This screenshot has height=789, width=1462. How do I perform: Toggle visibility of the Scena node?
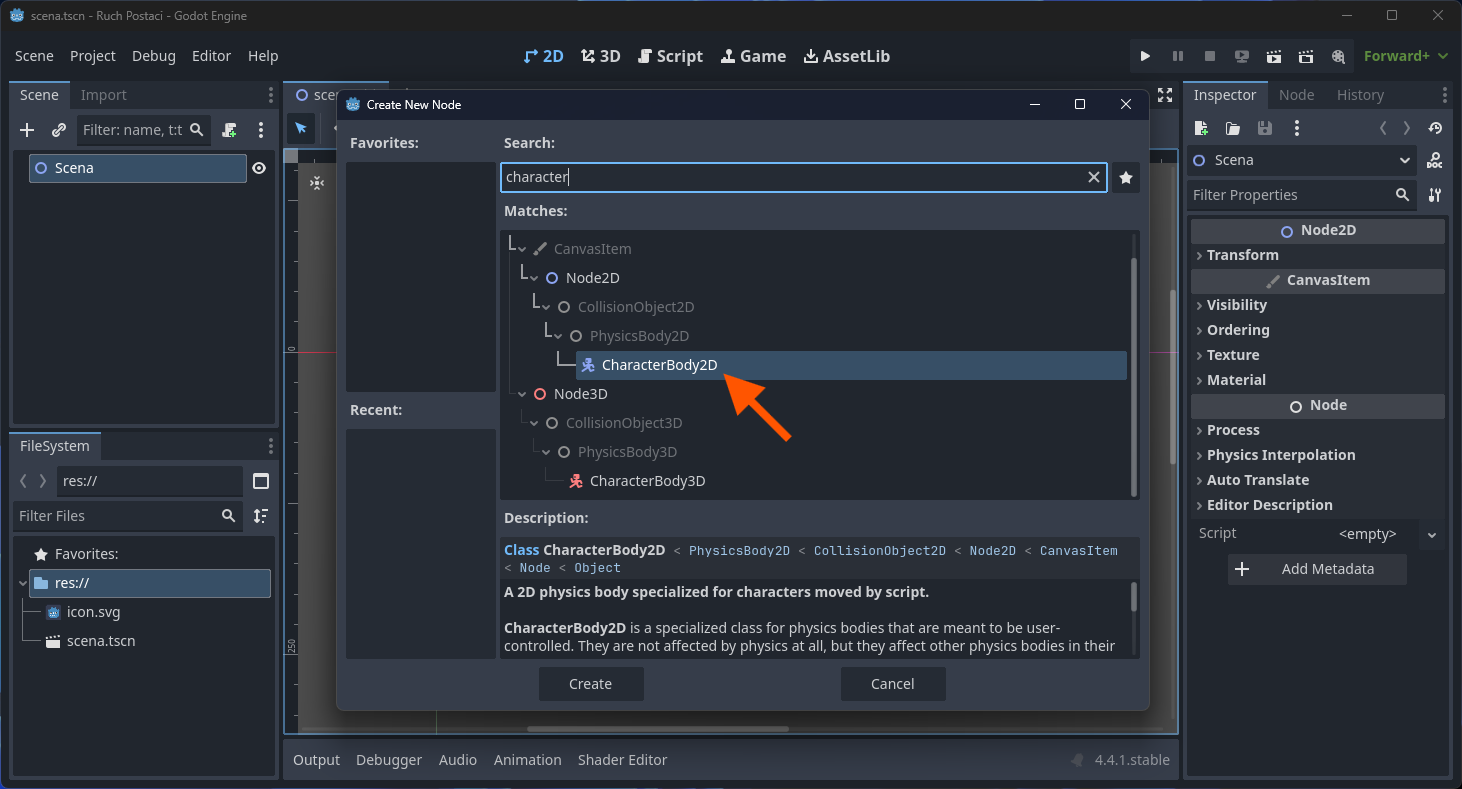coord(259,168)
